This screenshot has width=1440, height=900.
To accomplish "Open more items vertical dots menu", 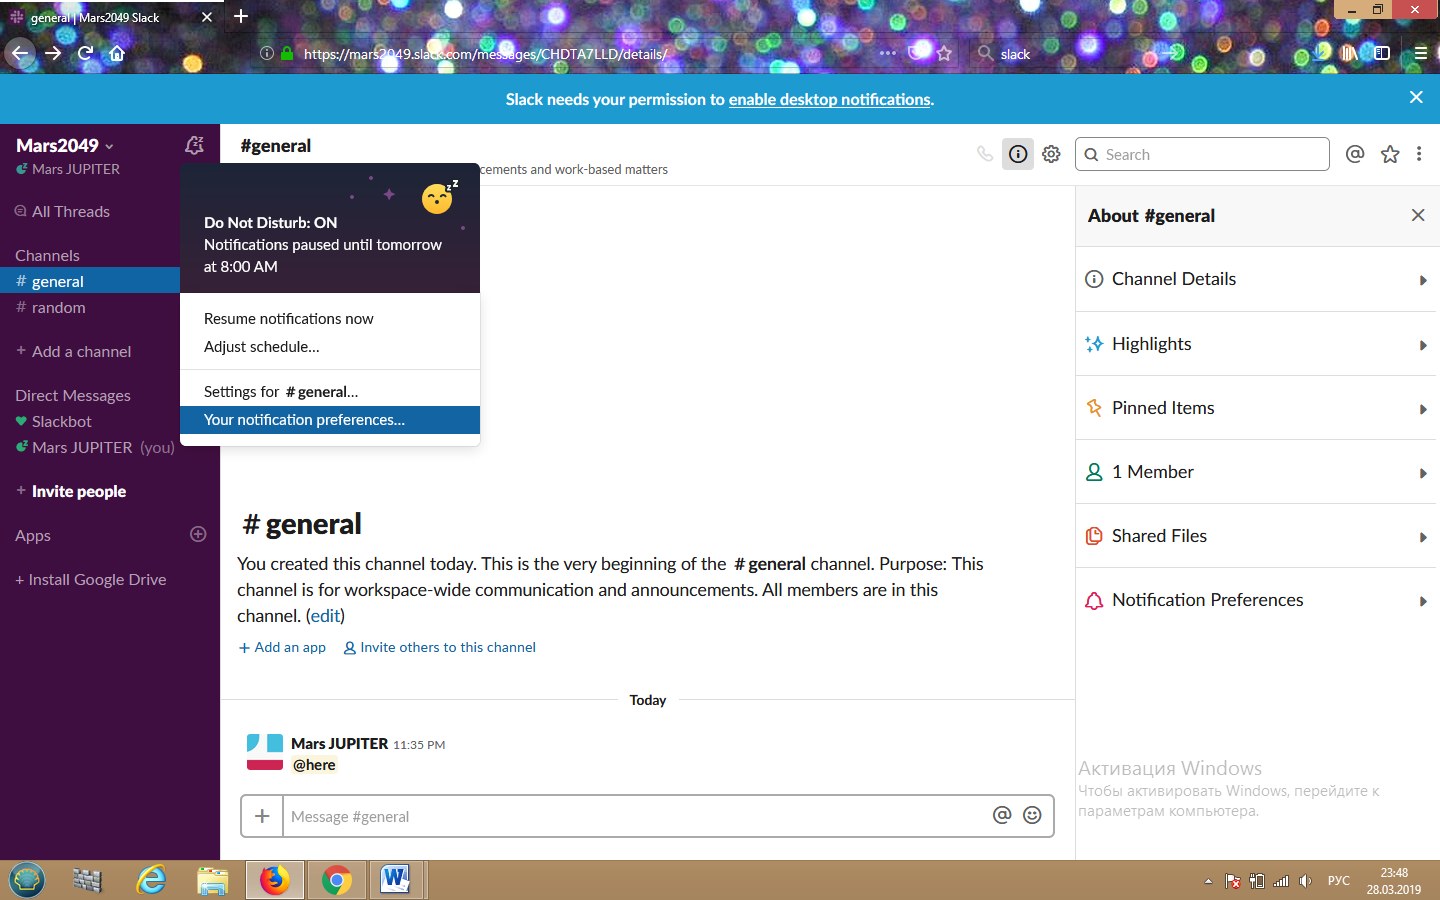I will pyautogui.click(x=1419, y=154).
